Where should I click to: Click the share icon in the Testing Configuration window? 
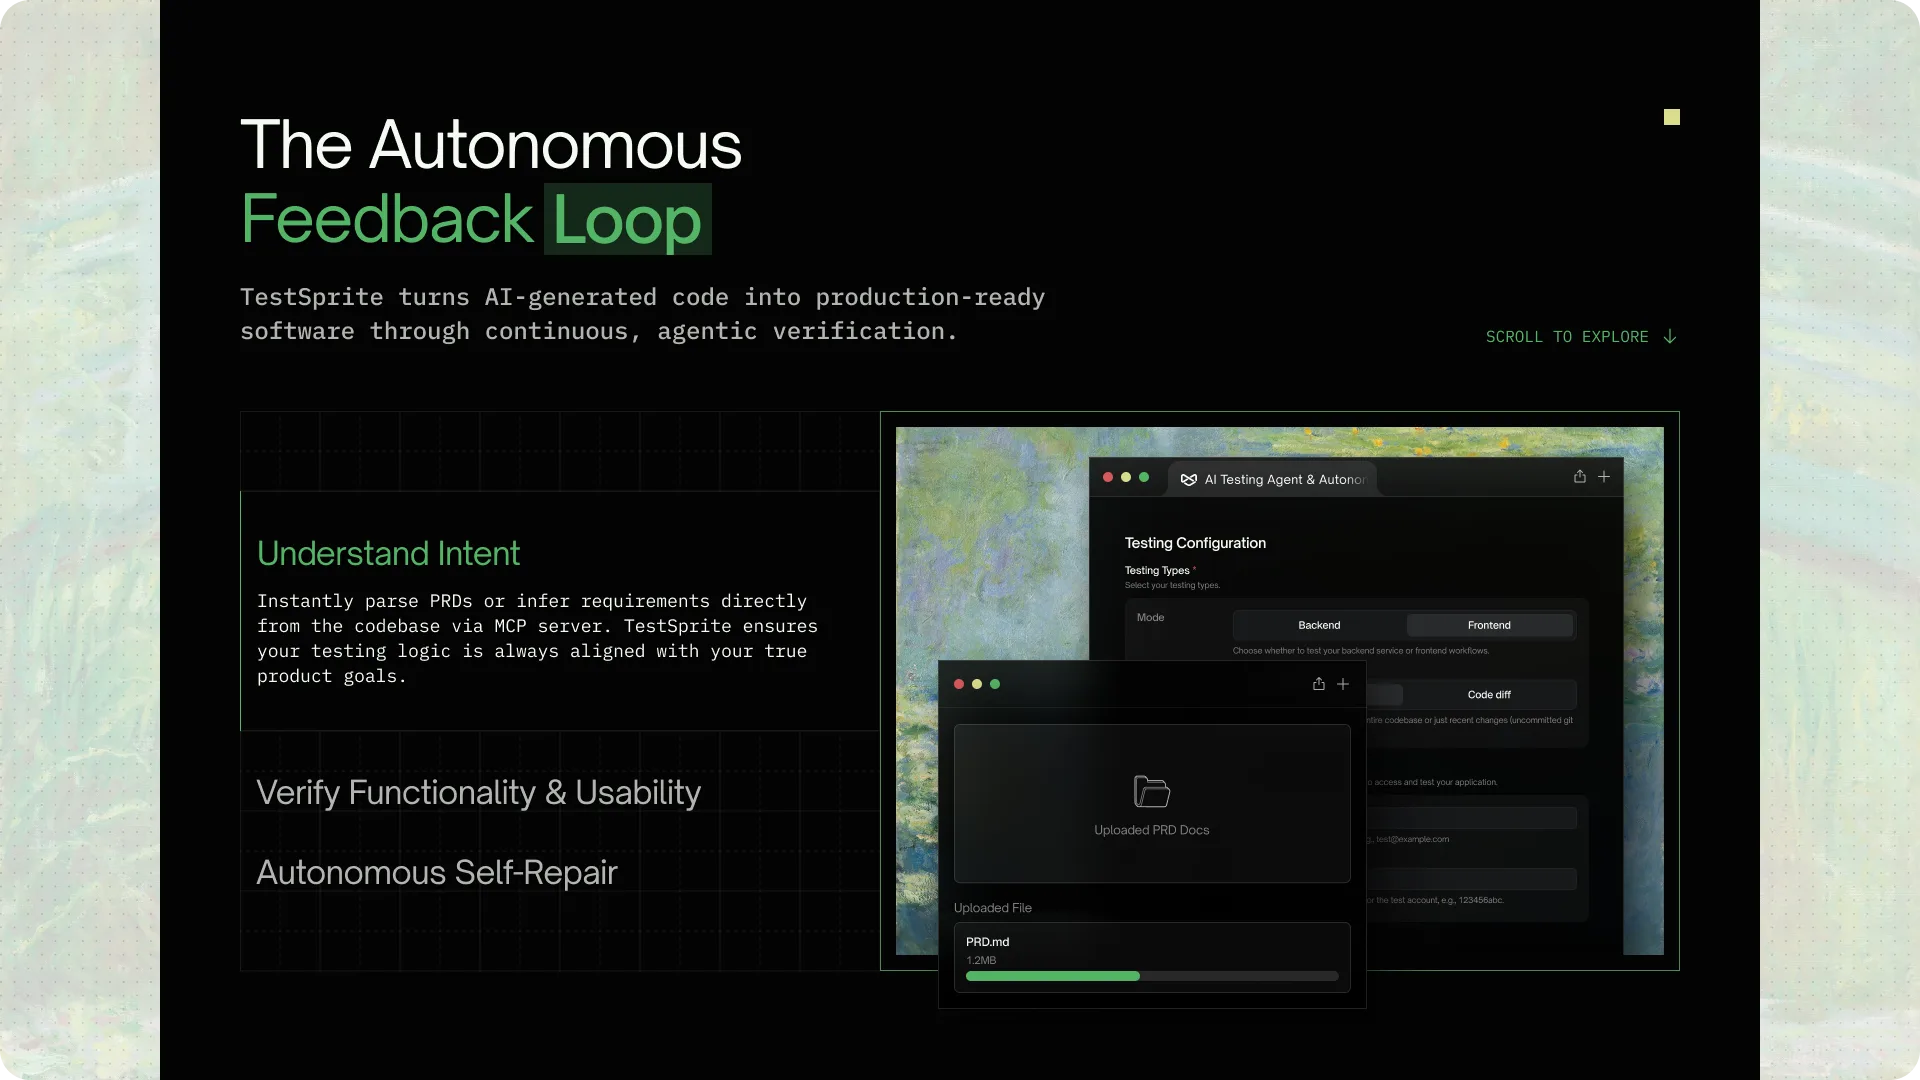(x=1580, y=477)
